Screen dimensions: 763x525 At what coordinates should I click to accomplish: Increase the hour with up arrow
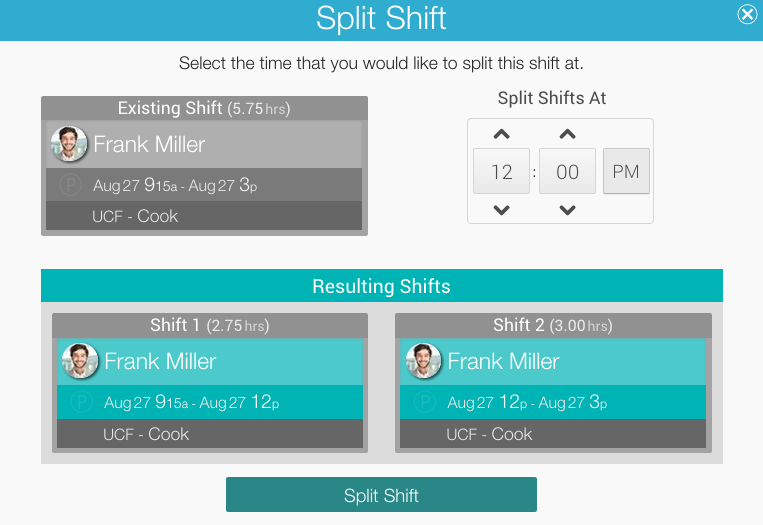pos(501,134)
